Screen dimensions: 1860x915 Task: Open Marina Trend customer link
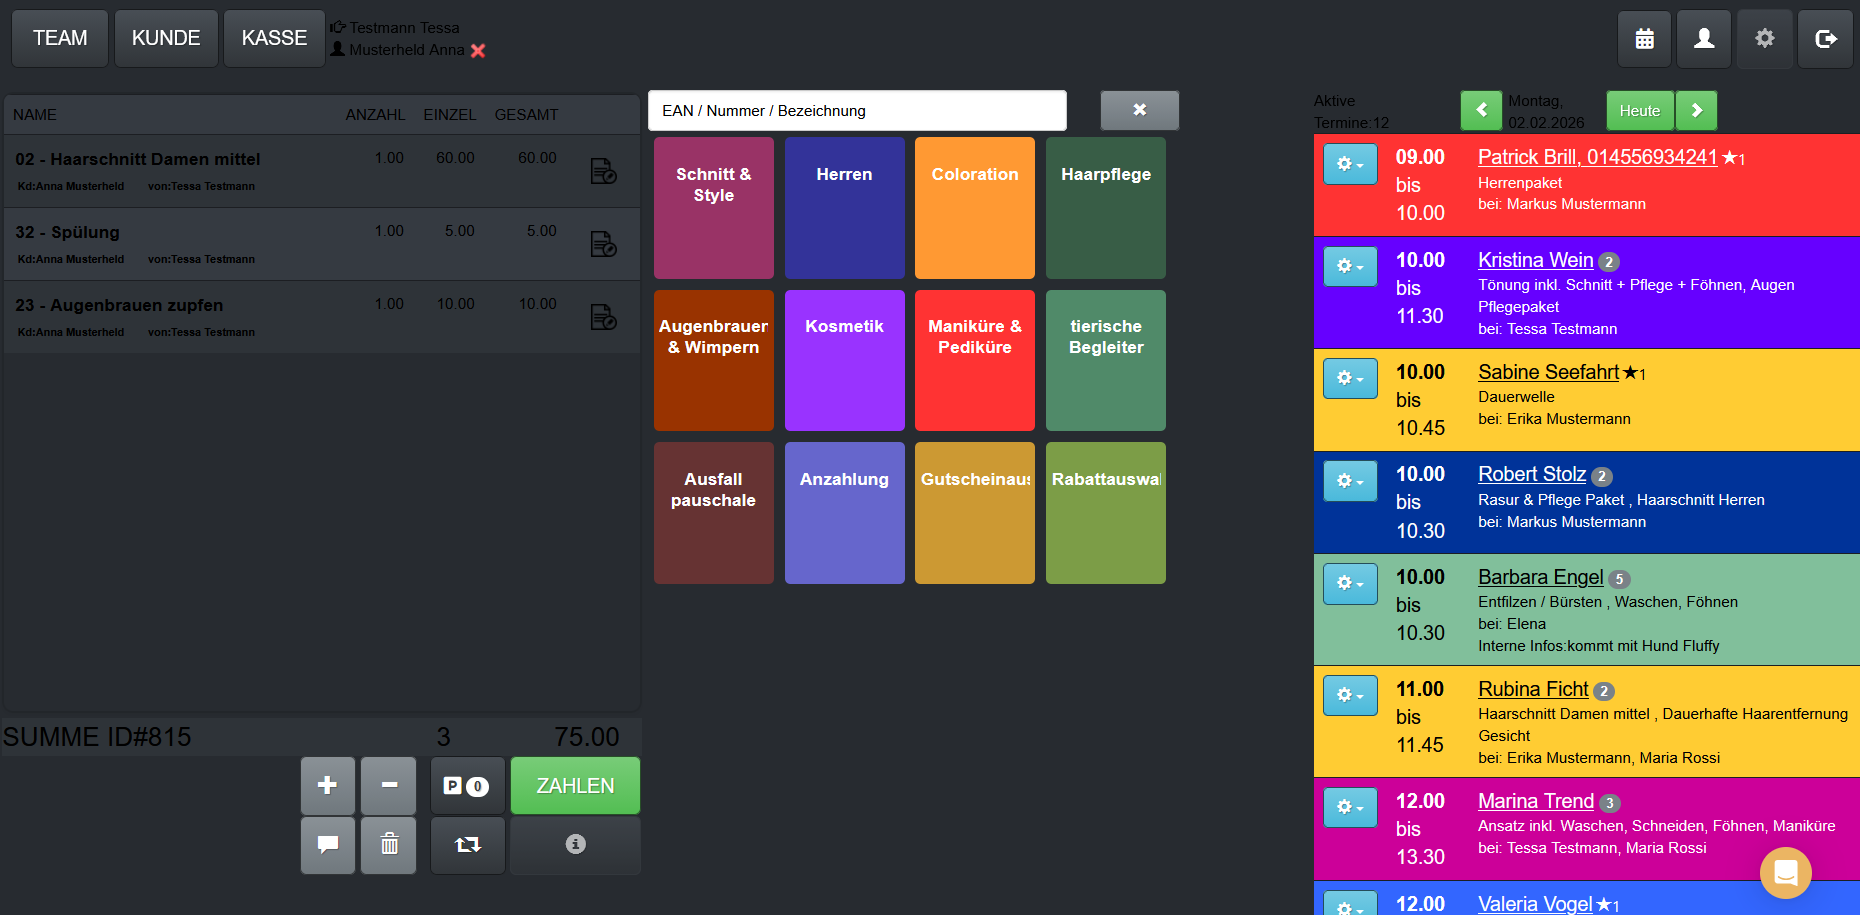point(1535,801)
